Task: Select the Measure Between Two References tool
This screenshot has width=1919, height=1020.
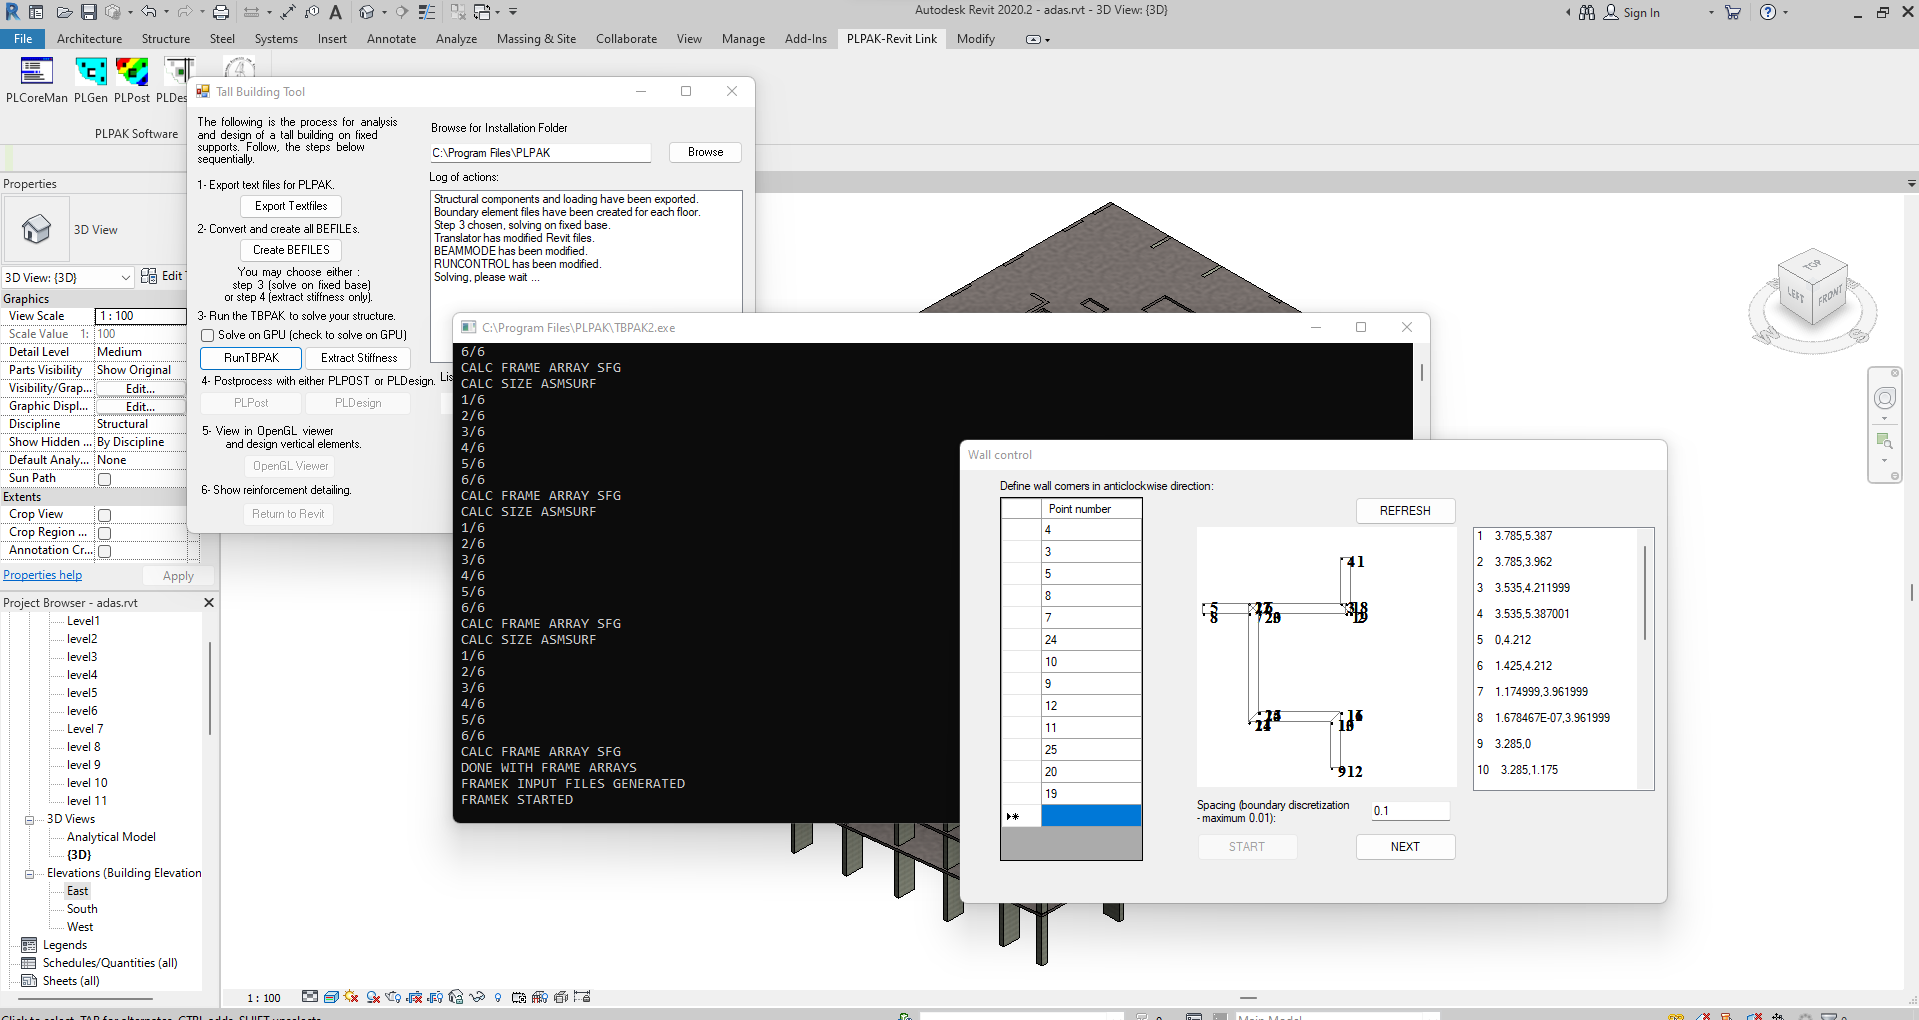Action: (251, 12)
